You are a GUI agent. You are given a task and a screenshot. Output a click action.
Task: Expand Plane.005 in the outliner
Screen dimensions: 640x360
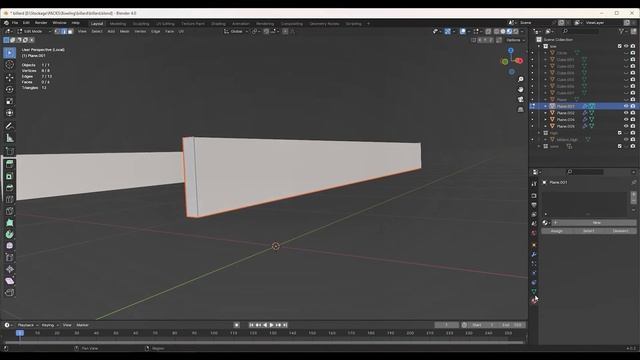point(545,126)
